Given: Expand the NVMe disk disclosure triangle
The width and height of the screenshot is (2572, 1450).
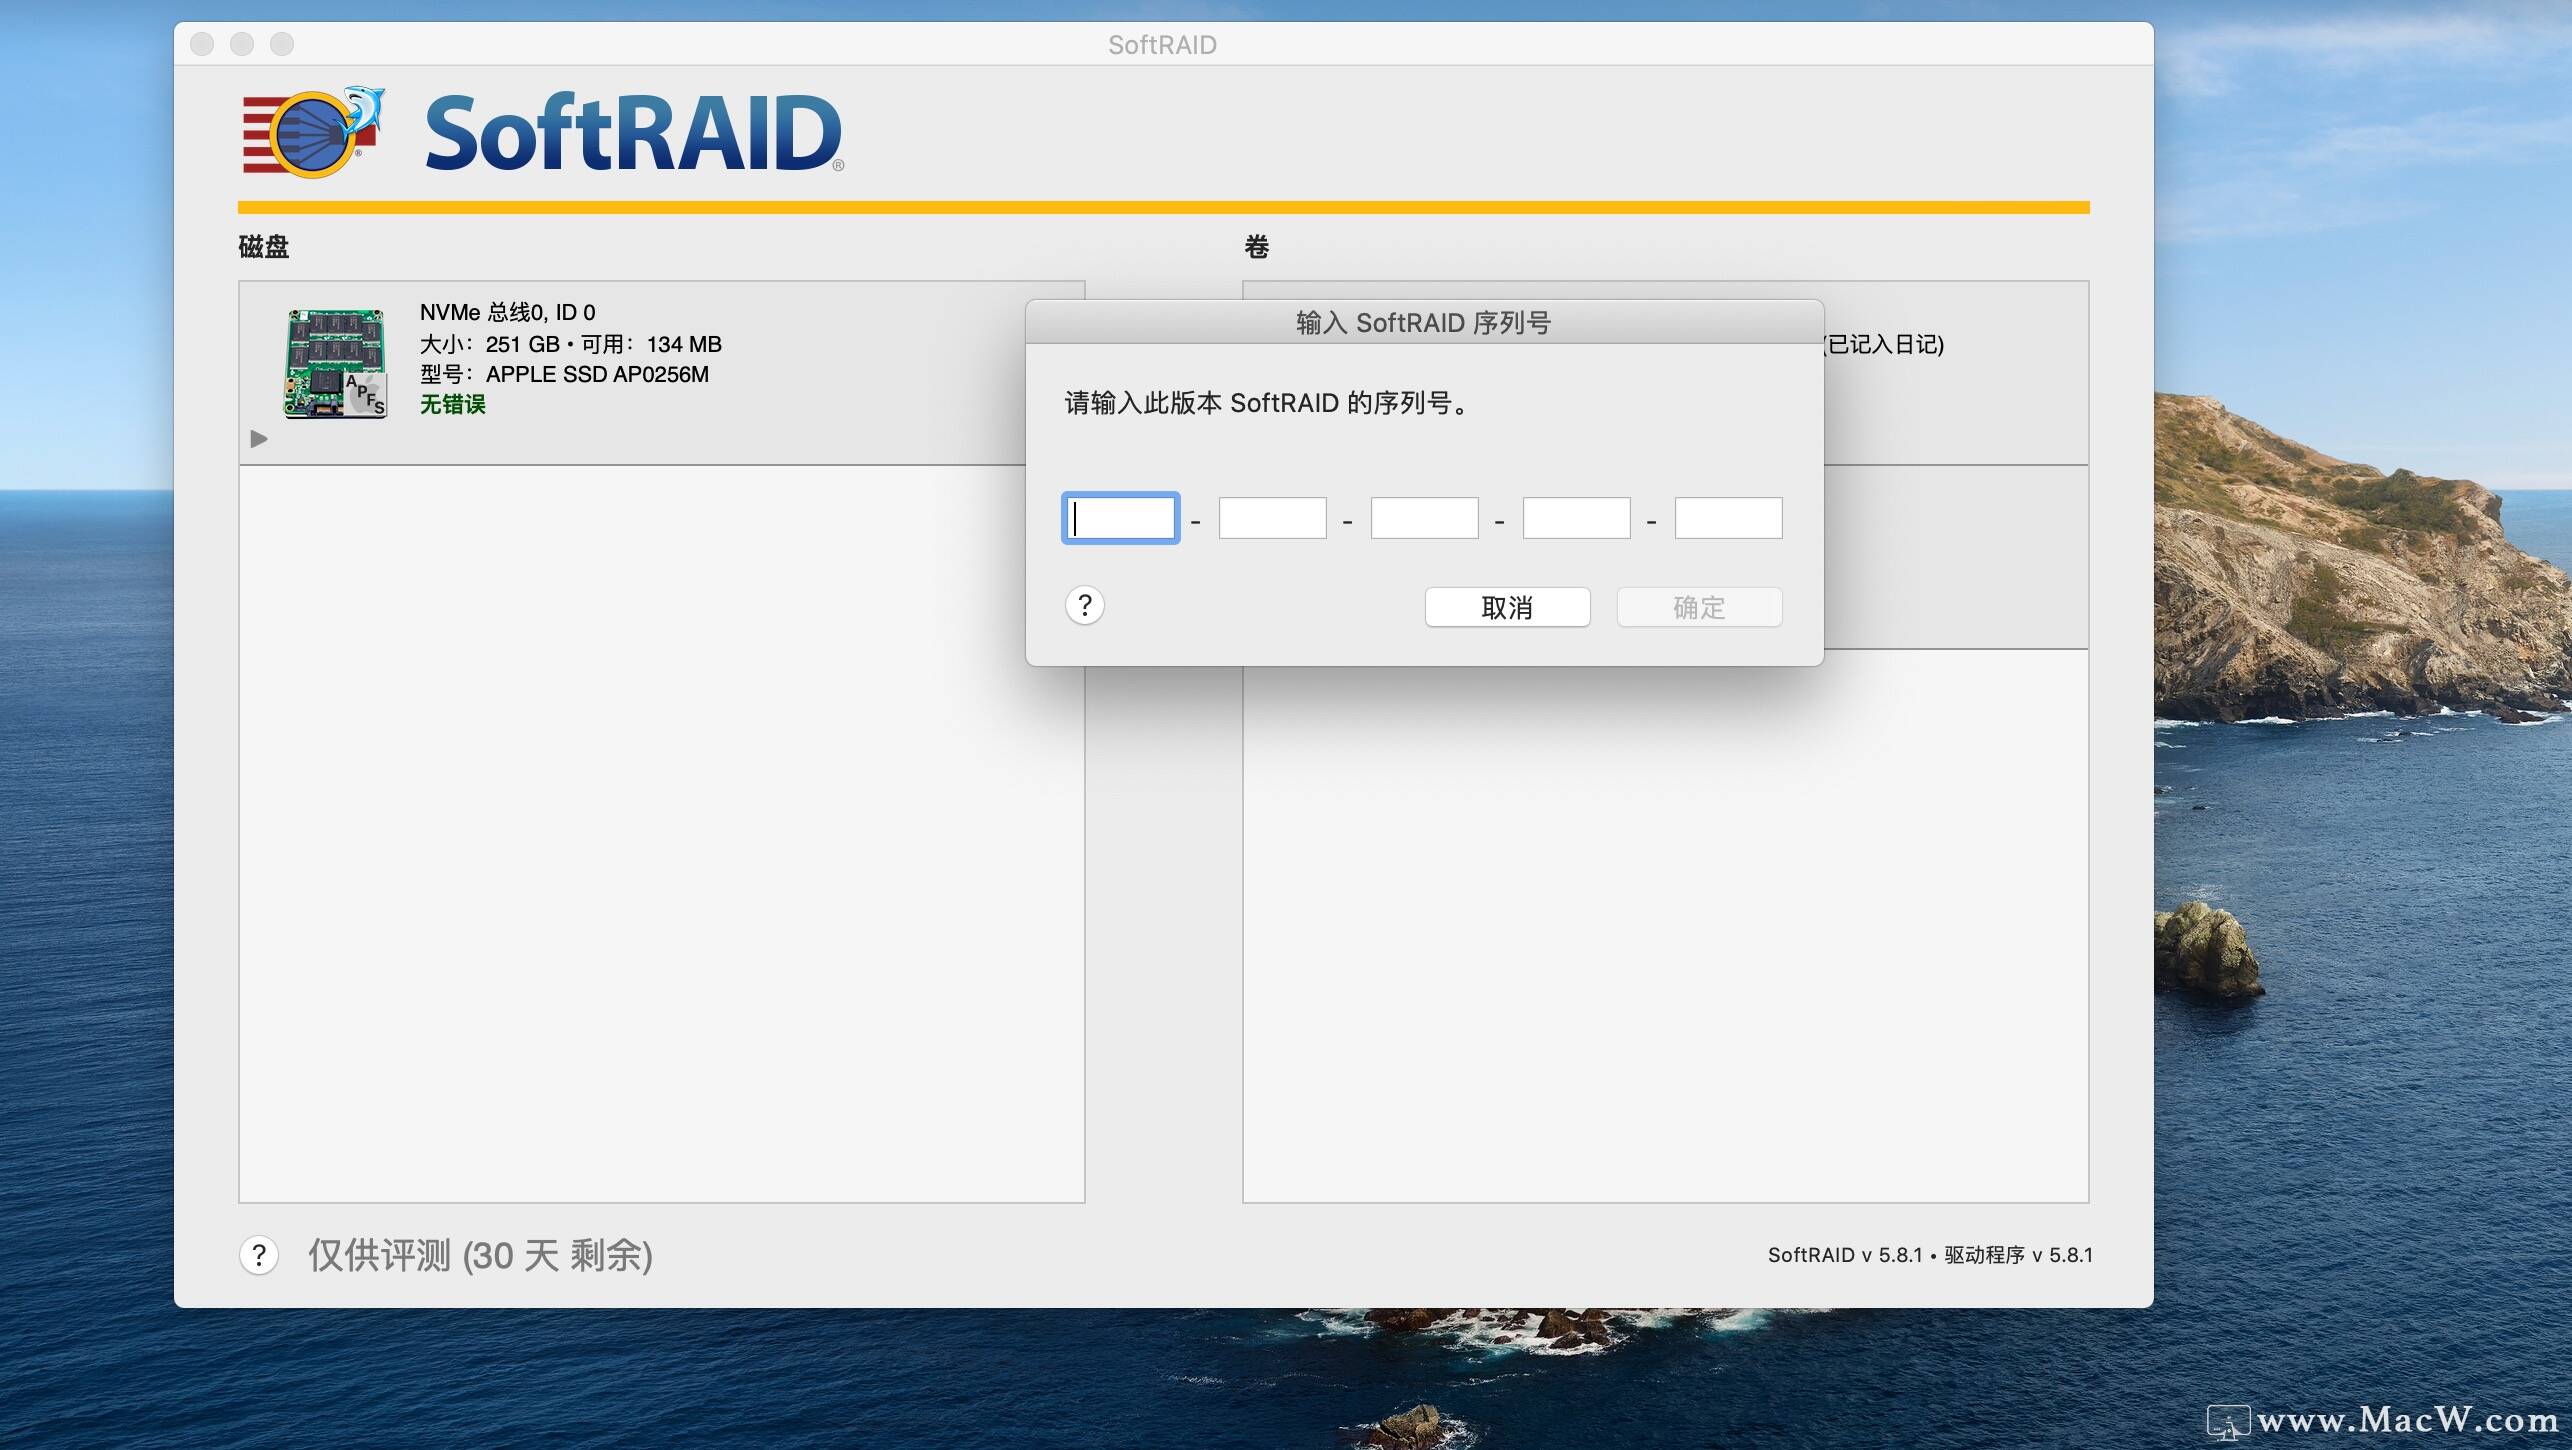Looking at the screenshot, I should 259,439.
